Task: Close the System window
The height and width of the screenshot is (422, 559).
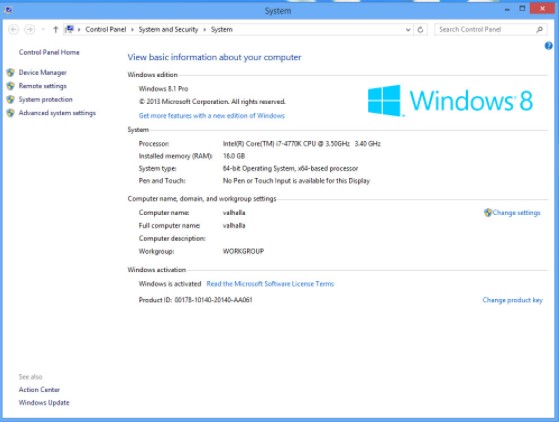Action: click(542, 8)
